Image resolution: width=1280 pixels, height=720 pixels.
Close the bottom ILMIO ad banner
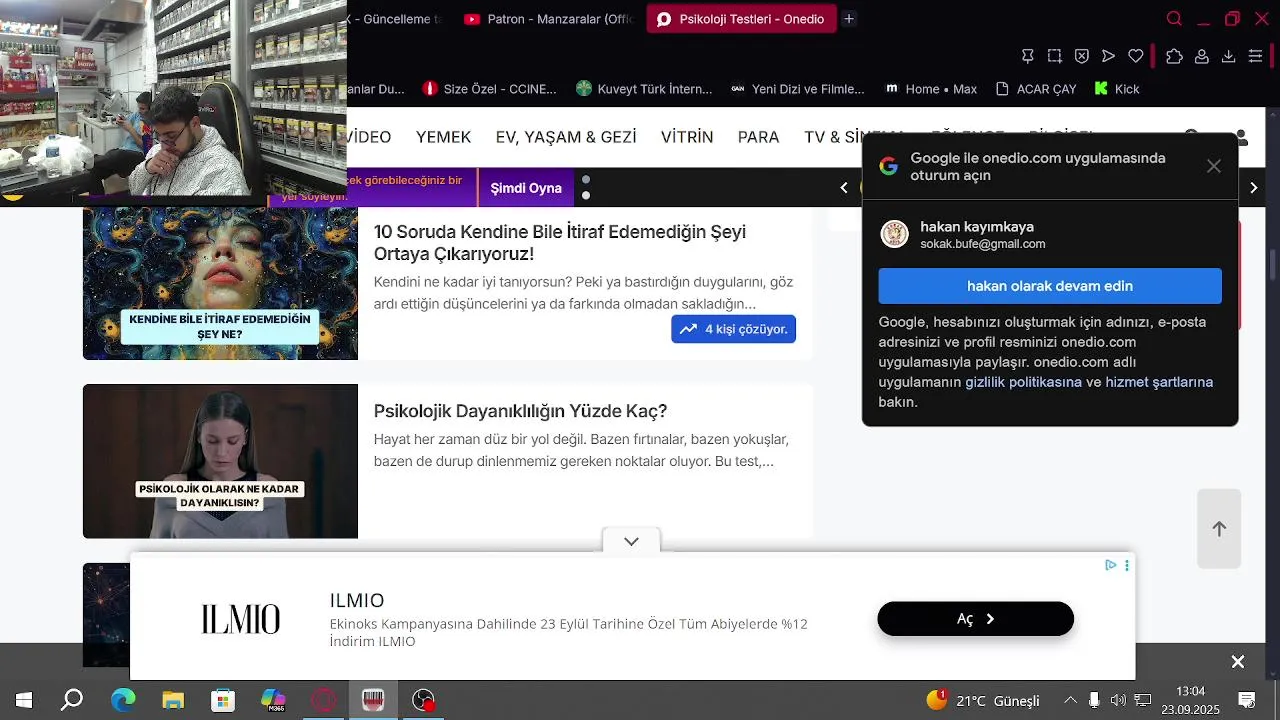pyautogui.click(x=1237, y=662)
